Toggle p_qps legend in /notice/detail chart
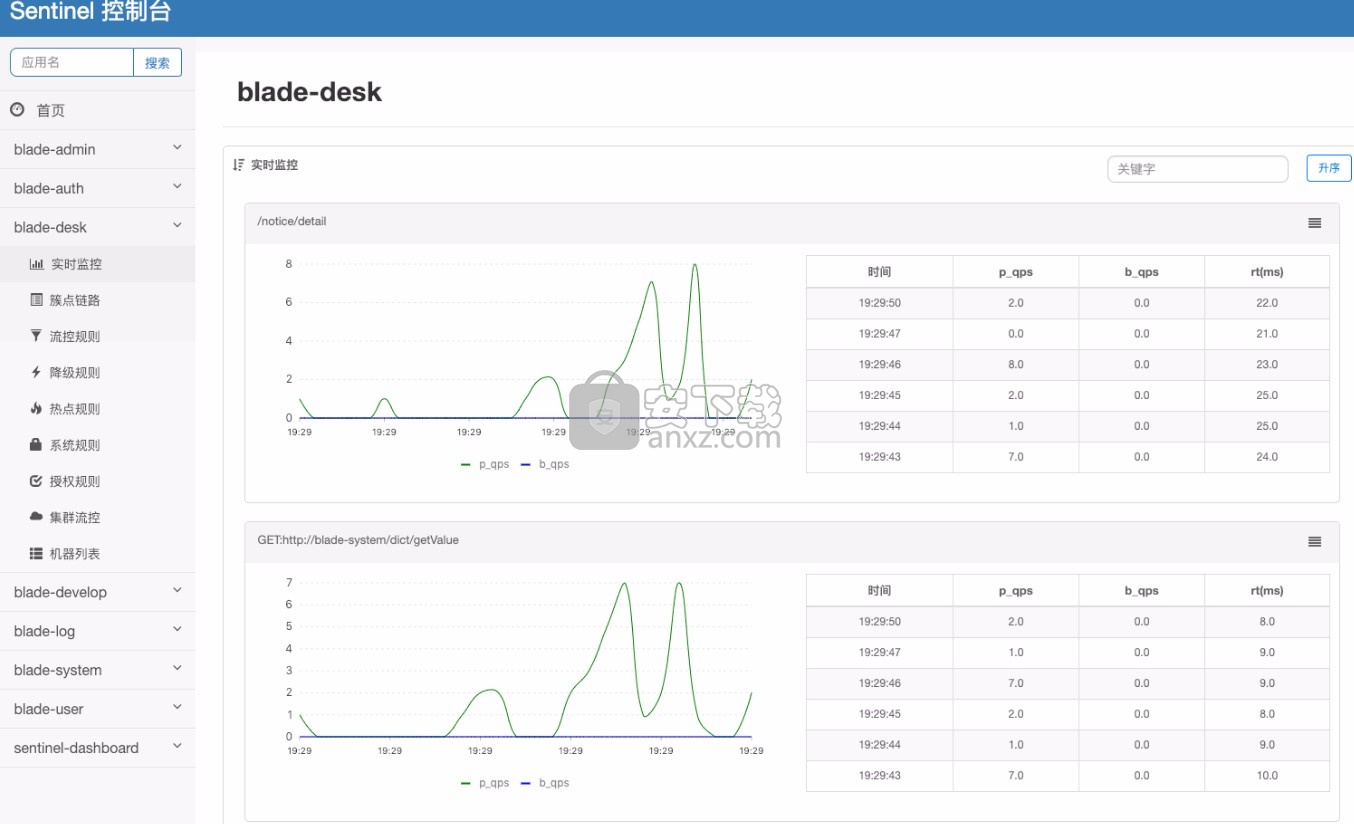Viewport: 1354px width, 824px height. click(485, 464)
